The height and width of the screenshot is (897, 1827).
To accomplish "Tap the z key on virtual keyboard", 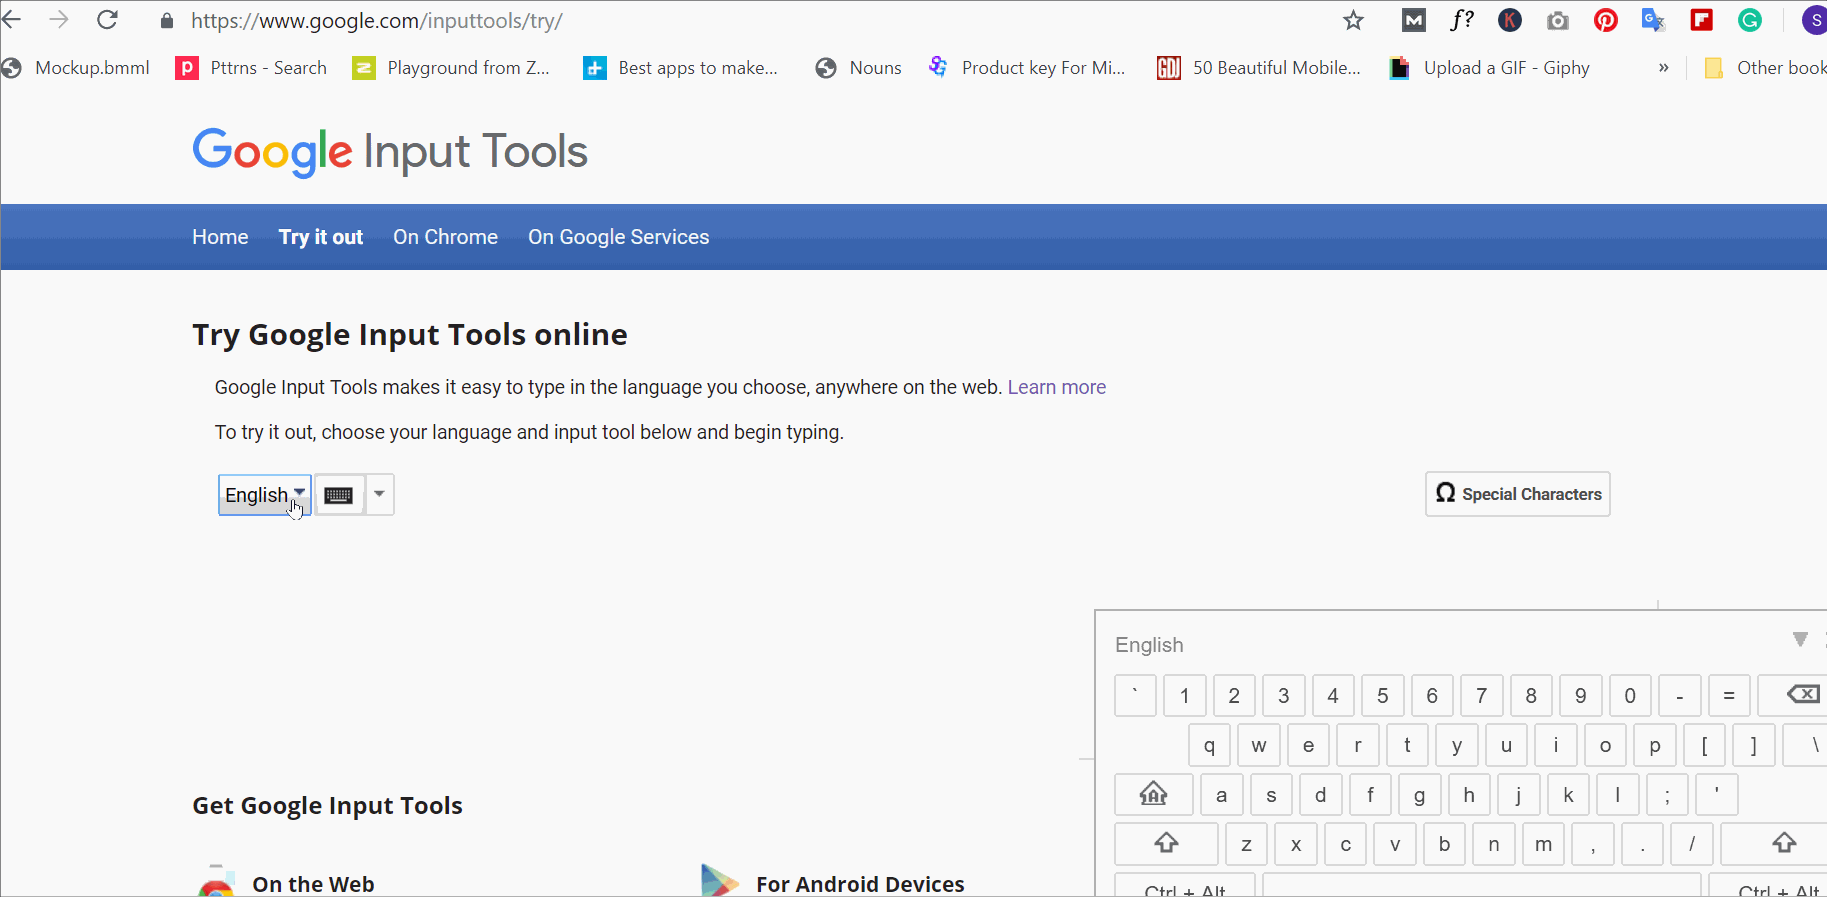I will [1246, 843].
